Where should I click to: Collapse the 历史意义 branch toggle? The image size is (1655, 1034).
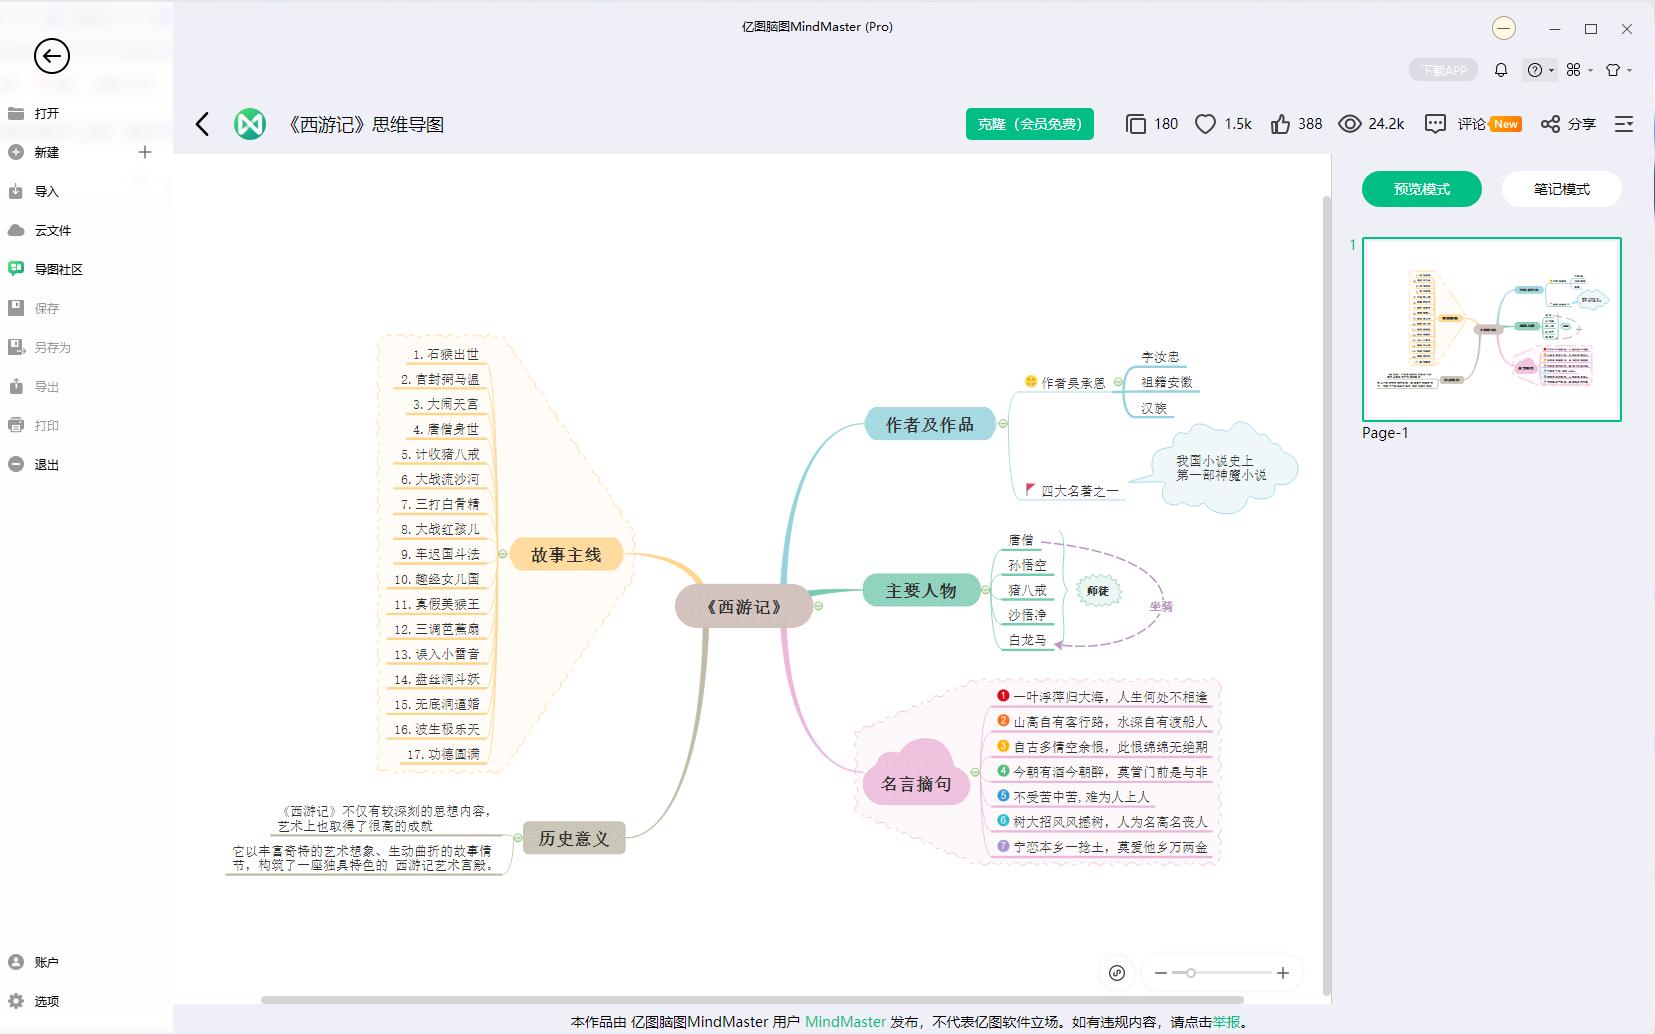pos(518,838)
